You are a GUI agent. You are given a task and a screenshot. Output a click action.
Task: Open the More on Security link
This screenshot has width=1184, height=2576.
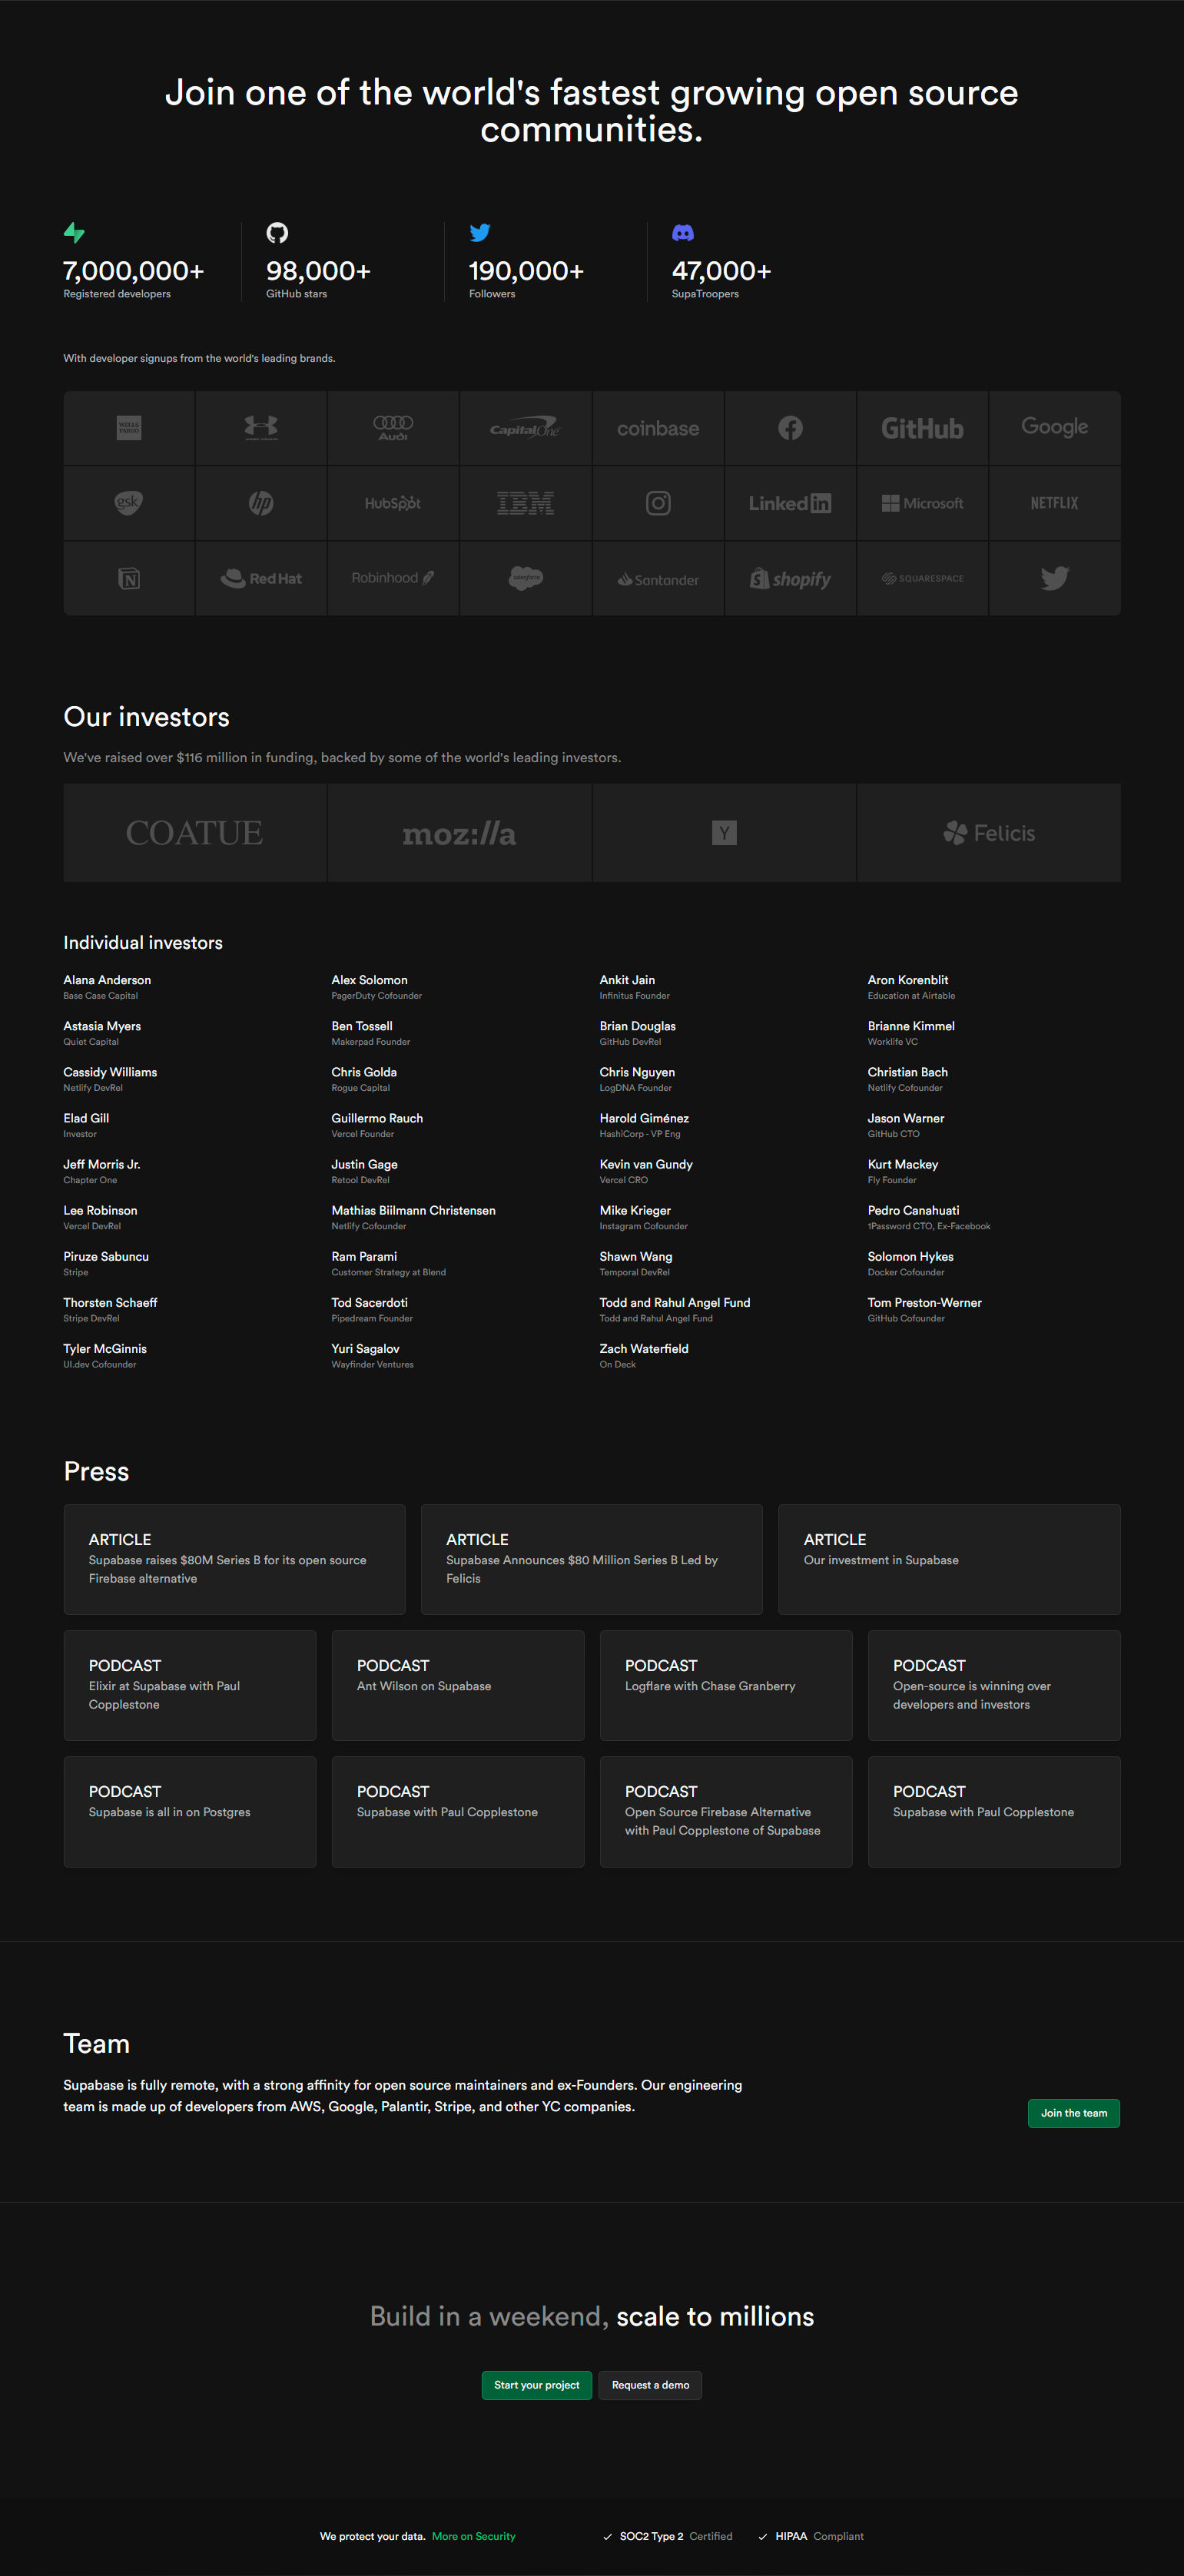pos(473,2536)
